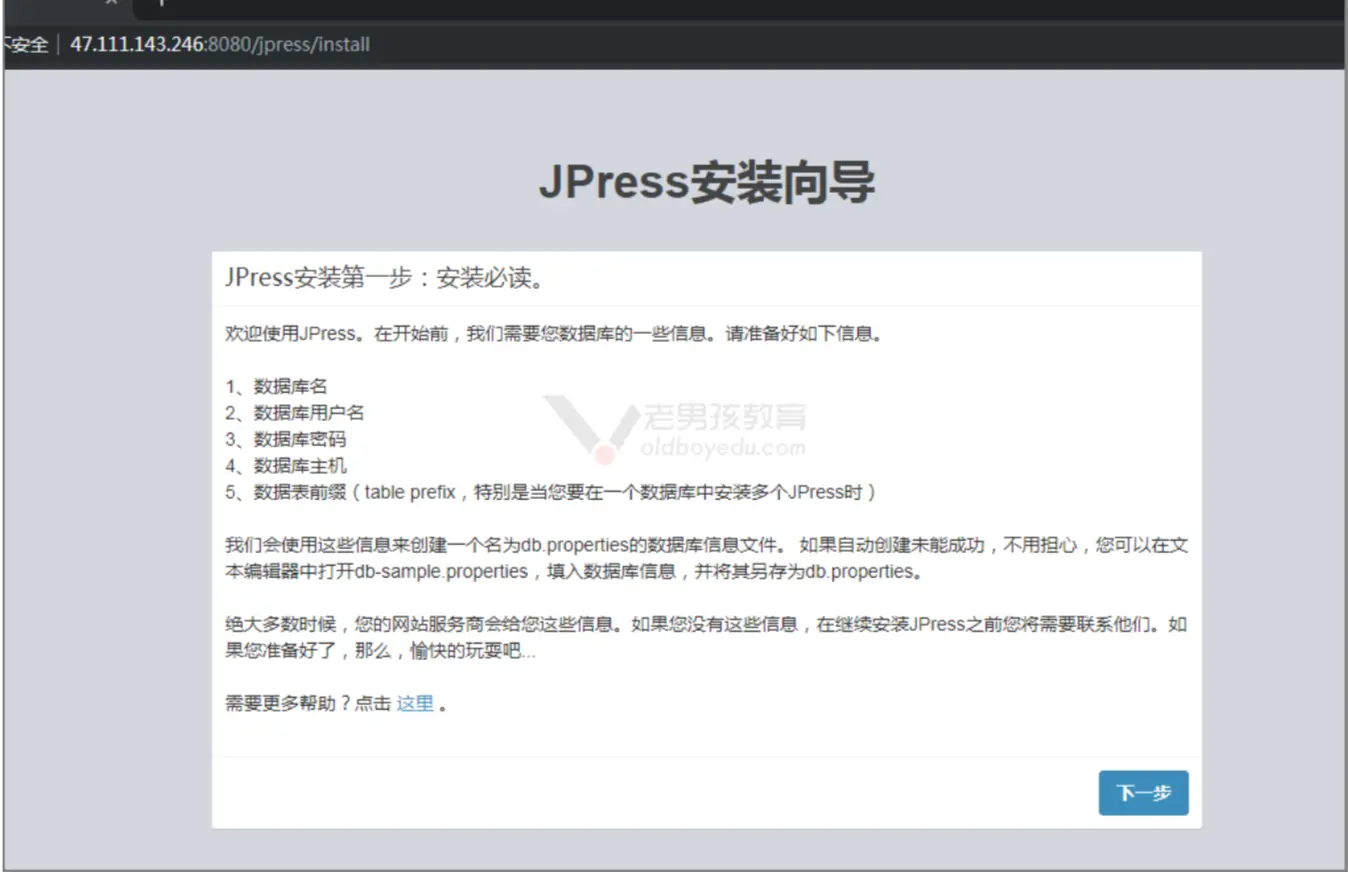Click the 4、数据库主机 list item
The width and height of the screenshot is (1348, 872).
point(286,465)
